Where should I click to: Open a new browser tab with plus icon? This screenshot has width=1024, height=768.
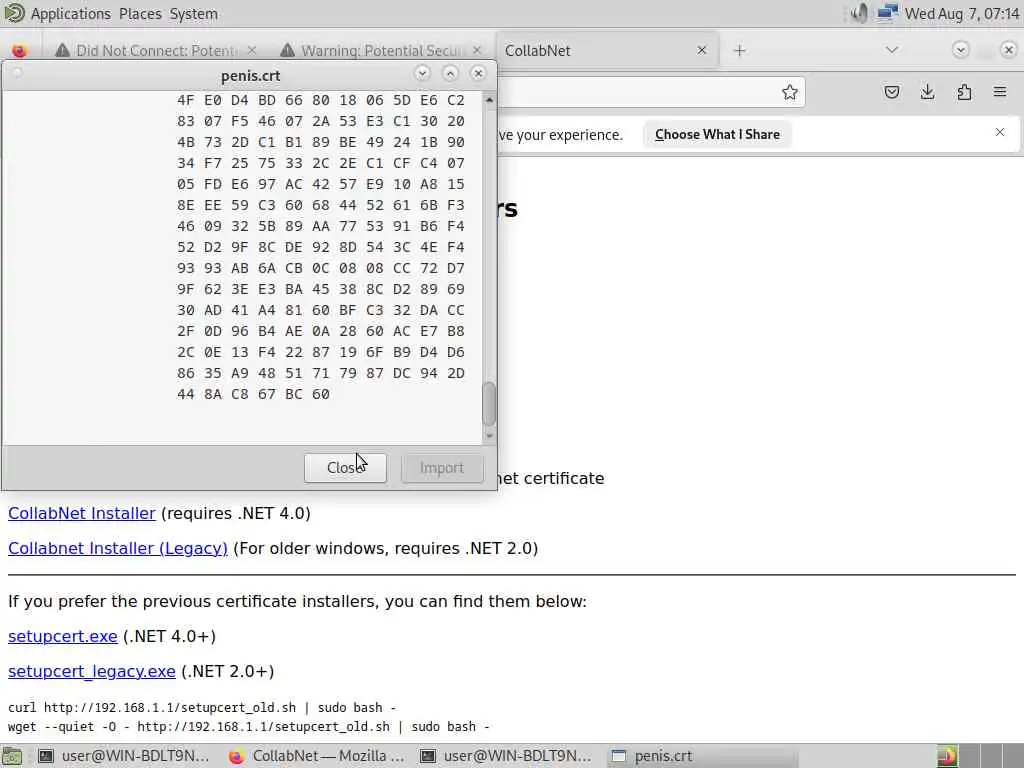click(x=739, y=50)
